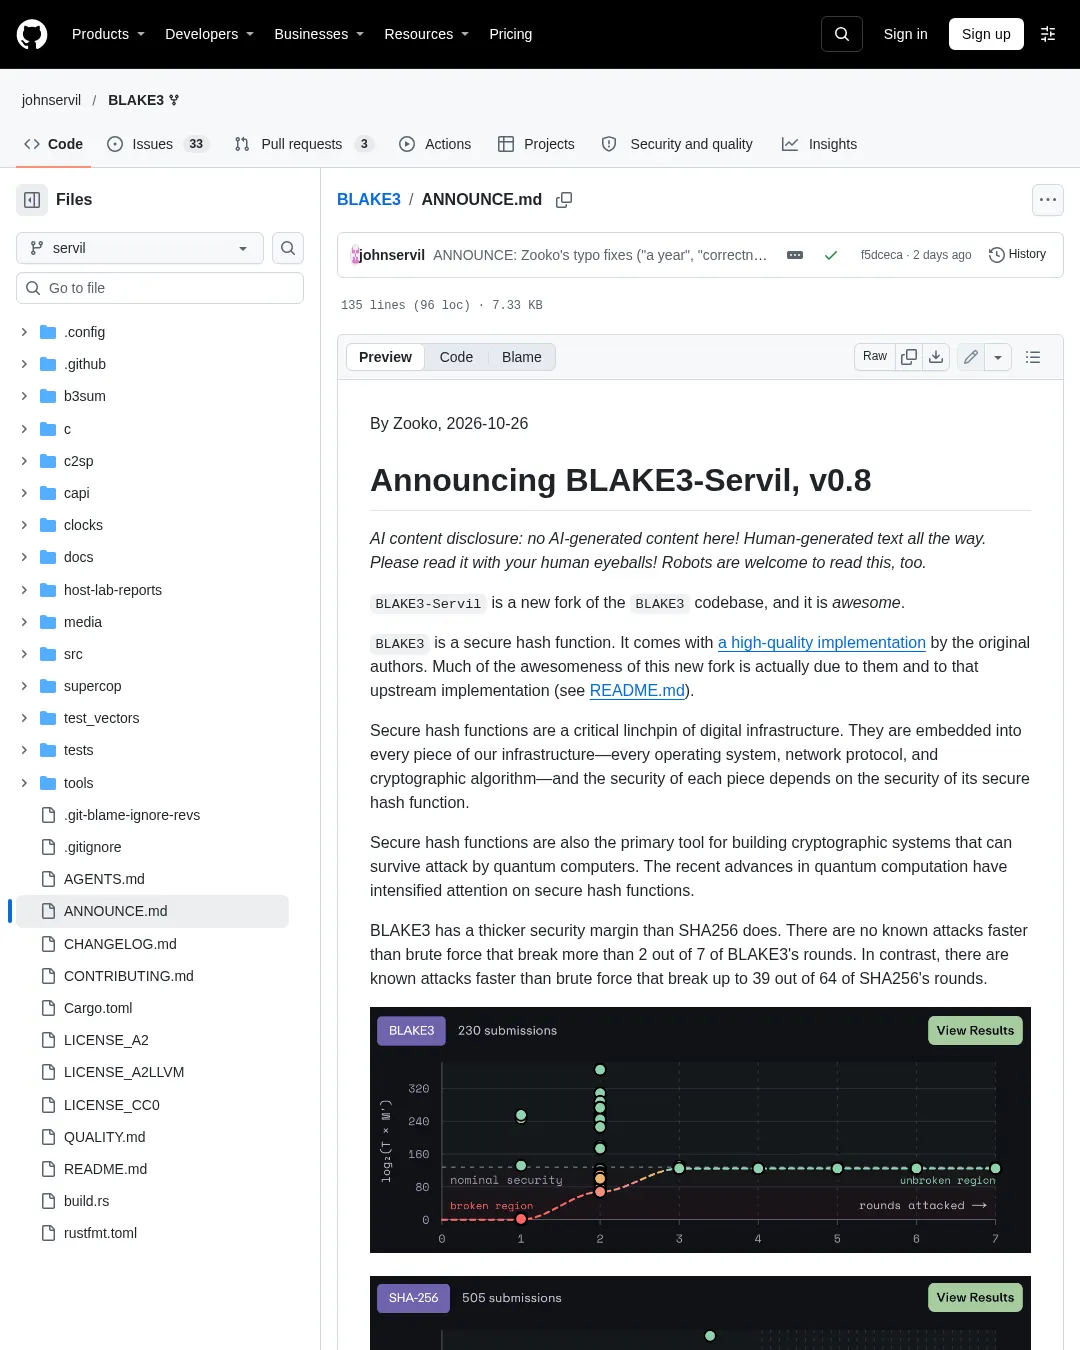This screenshot has height=1350, width=1080.
Task: Expand the .github folder chevron
Action: tap(24, 364)
